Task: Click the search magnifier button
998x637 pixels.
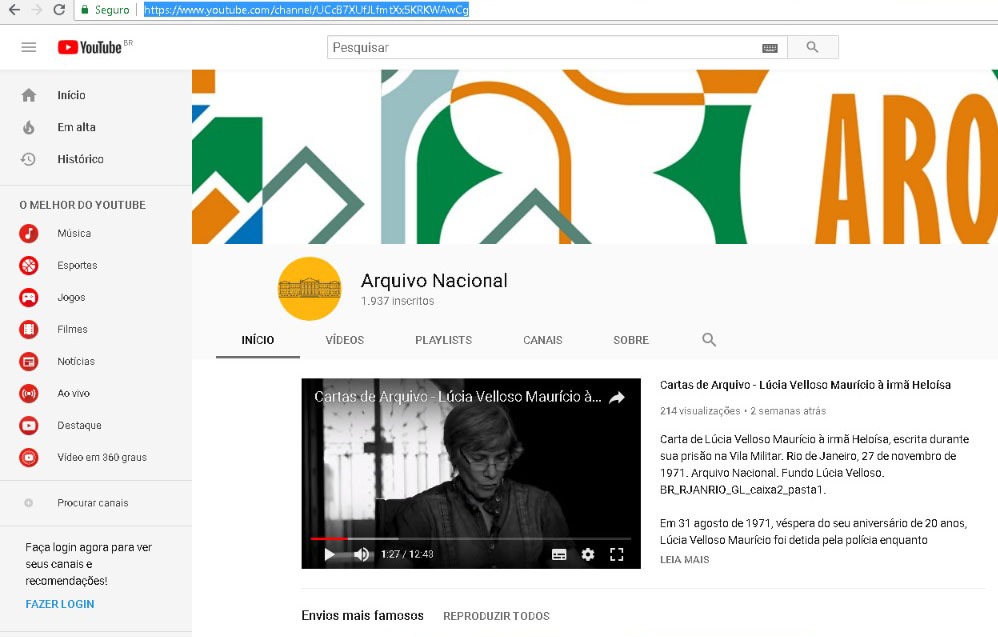Action: tap(812, 47)
